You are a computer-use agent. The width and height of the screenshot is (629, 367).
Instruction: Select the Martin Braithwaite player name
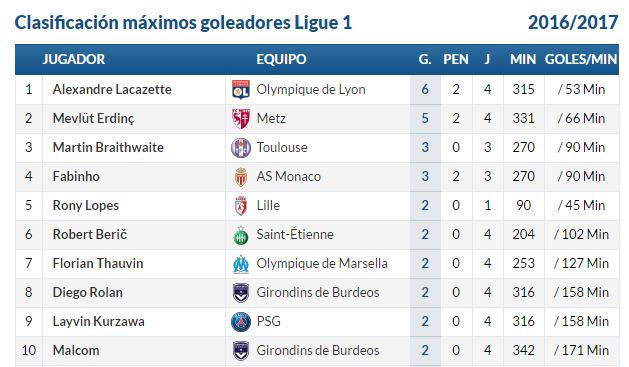tap(108, 147)
